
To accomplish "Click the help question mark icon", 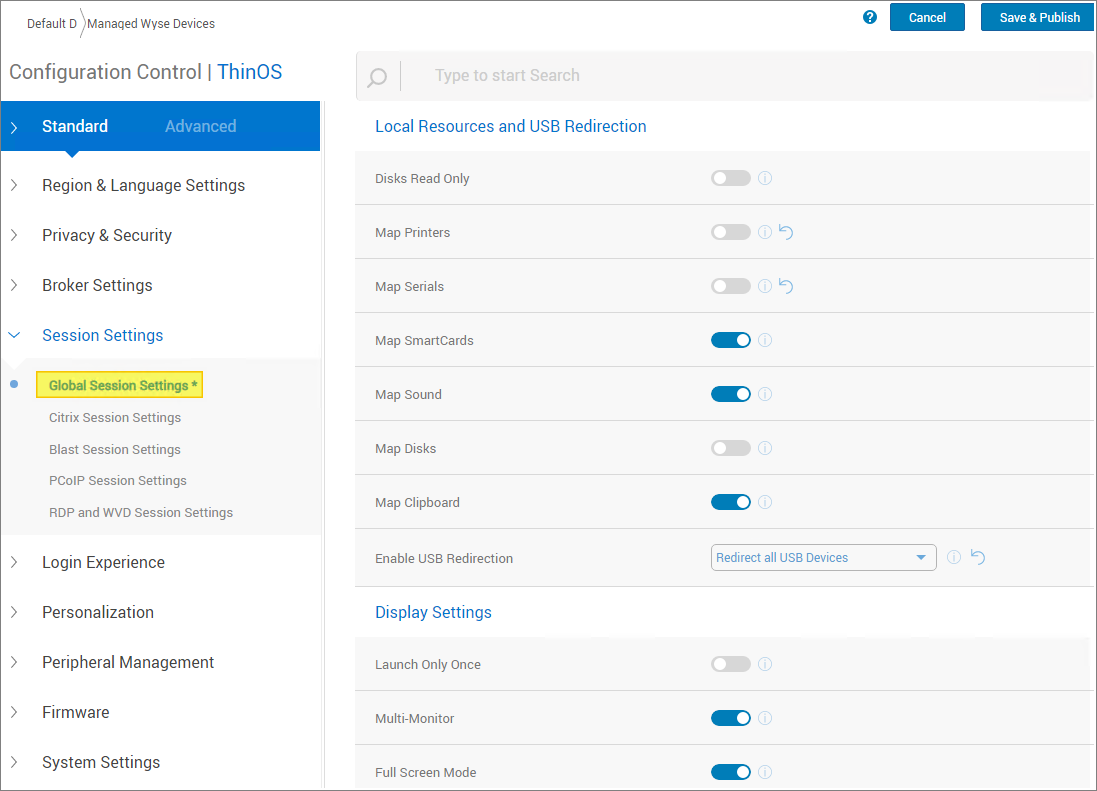I will coord(870,17).
